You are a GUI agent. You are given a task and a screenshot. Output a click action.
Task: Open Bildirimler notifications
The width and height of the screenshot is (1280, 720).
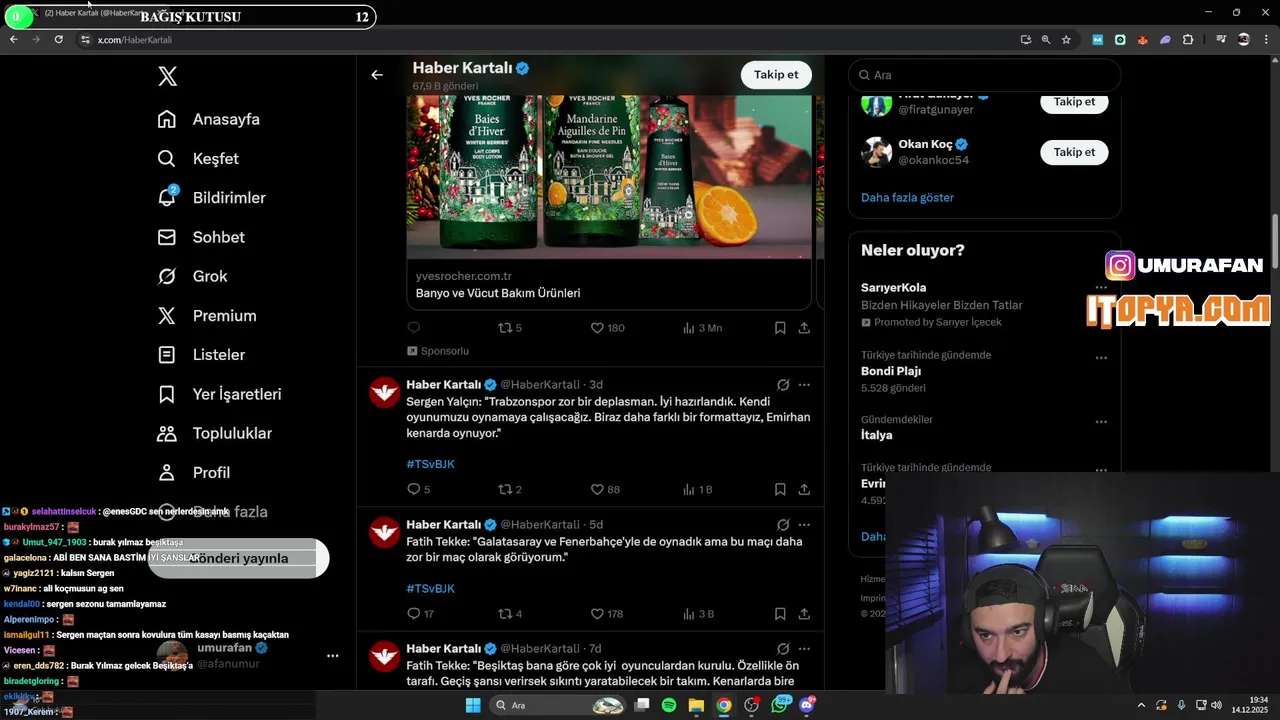[211, 198]
